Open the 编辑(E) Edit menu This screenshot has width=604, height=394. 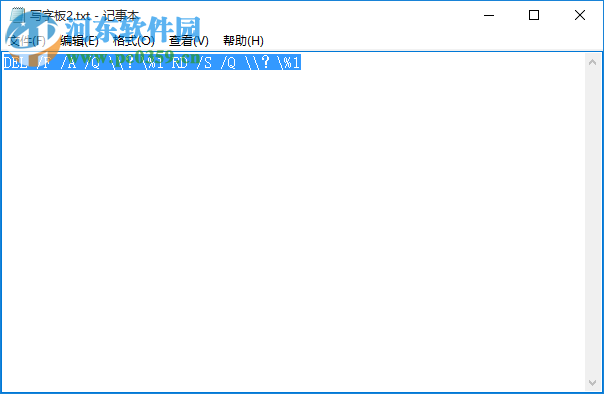click(x=79, y=41)
